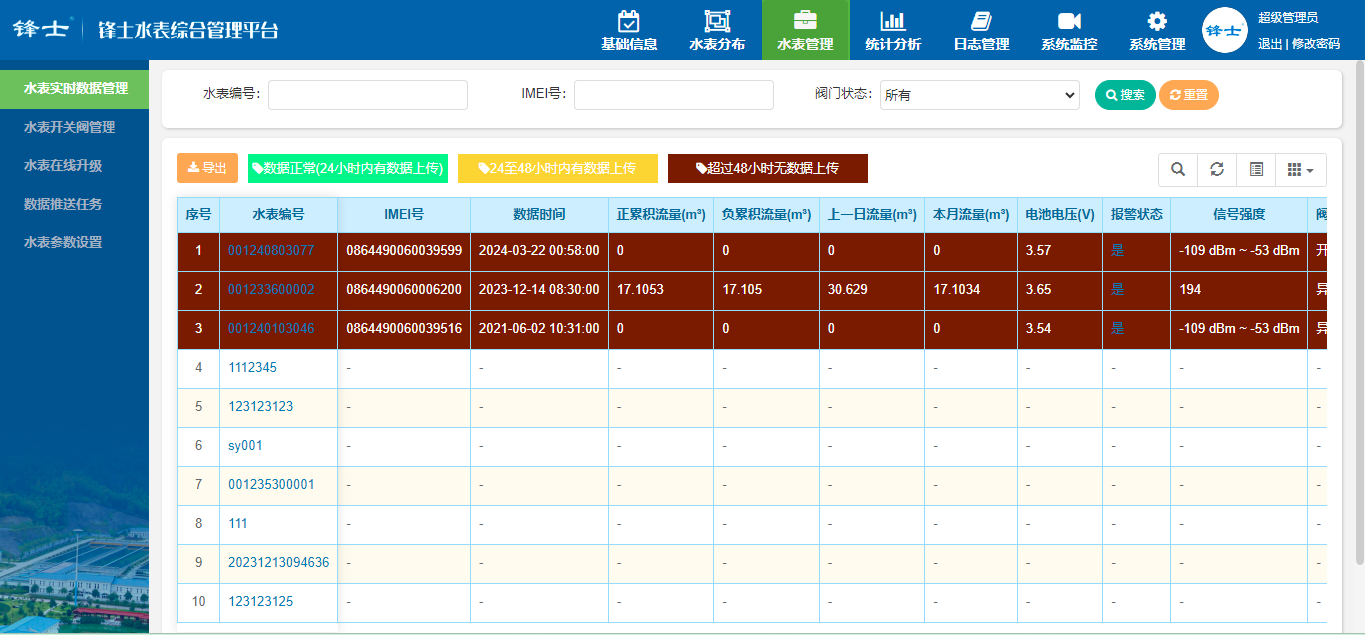Screen dimensions: 1365x635
Task: Click the orange 重置 button
Action: 1188,95
